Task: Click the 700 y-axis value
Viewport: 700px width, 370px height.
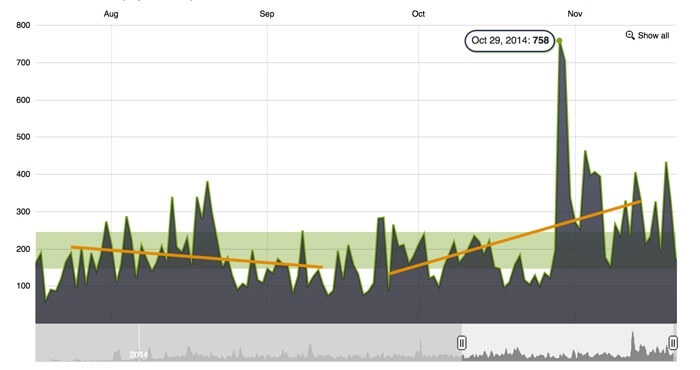Action: pos(23,63)
